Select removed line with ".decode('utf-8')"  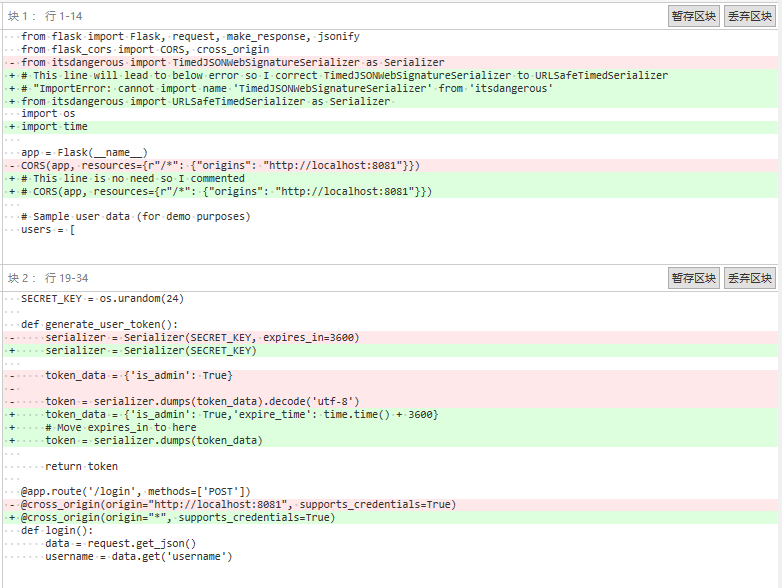click(x=391, y=401)
